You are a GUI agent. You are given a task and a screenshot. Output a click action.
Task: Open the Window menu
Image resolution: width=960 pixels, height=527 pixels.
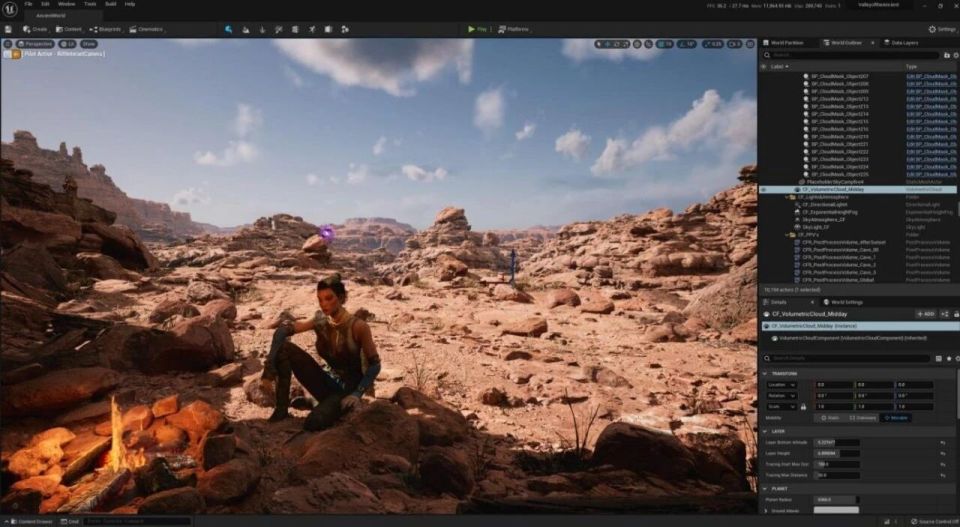click(66, 4)
